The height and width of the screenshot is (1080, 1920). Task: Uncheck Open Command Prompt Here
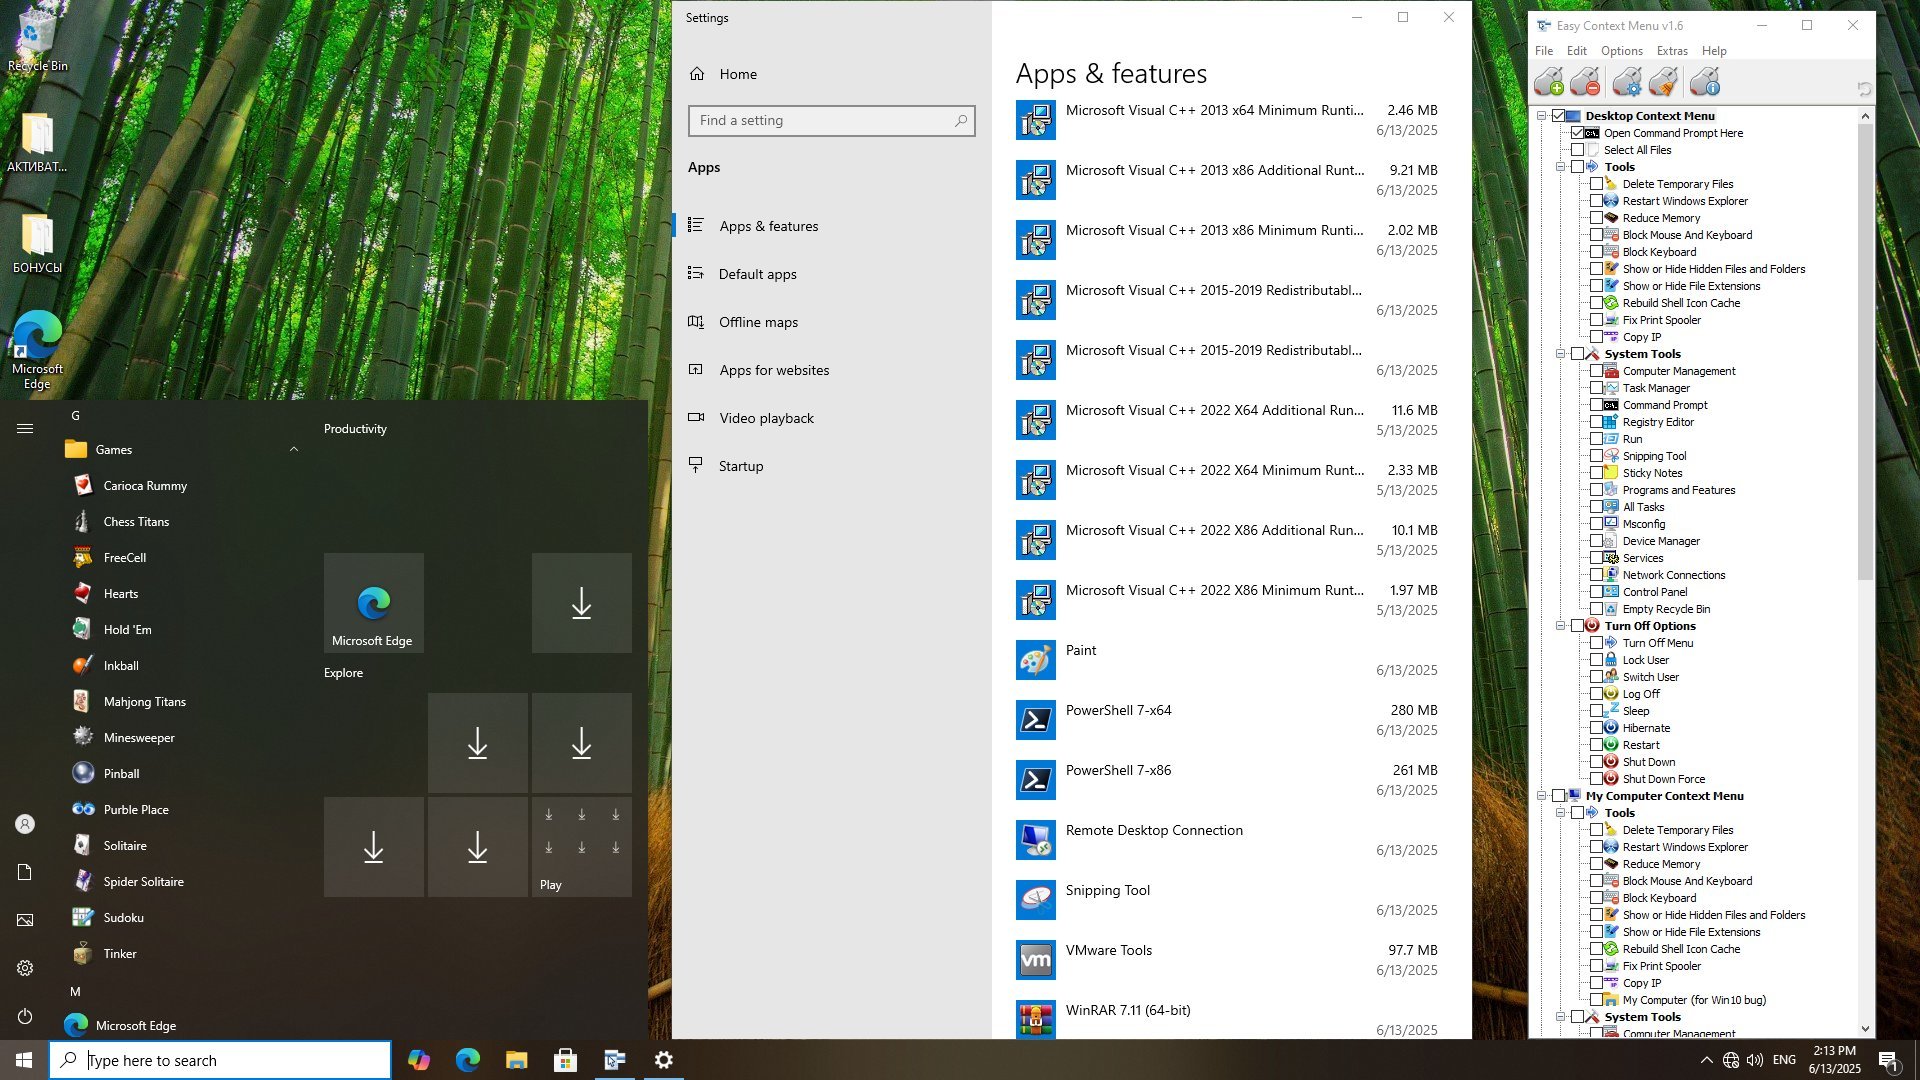click(1578, 133)
